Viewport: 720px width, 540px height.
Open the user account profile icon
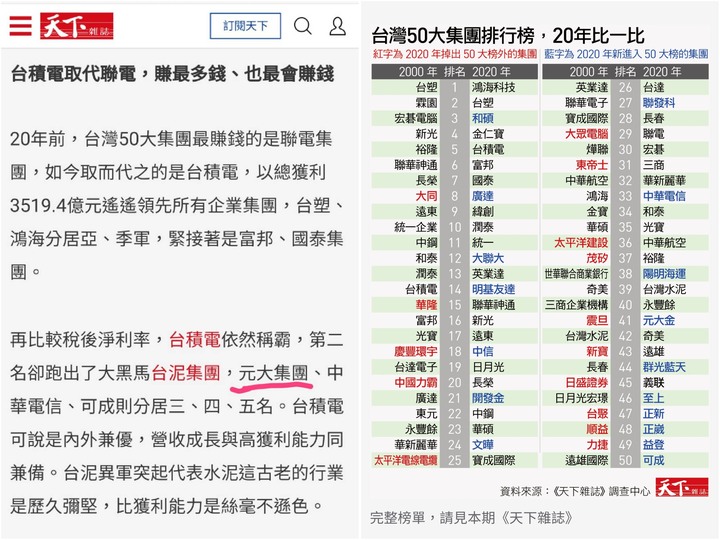(338, 26)
